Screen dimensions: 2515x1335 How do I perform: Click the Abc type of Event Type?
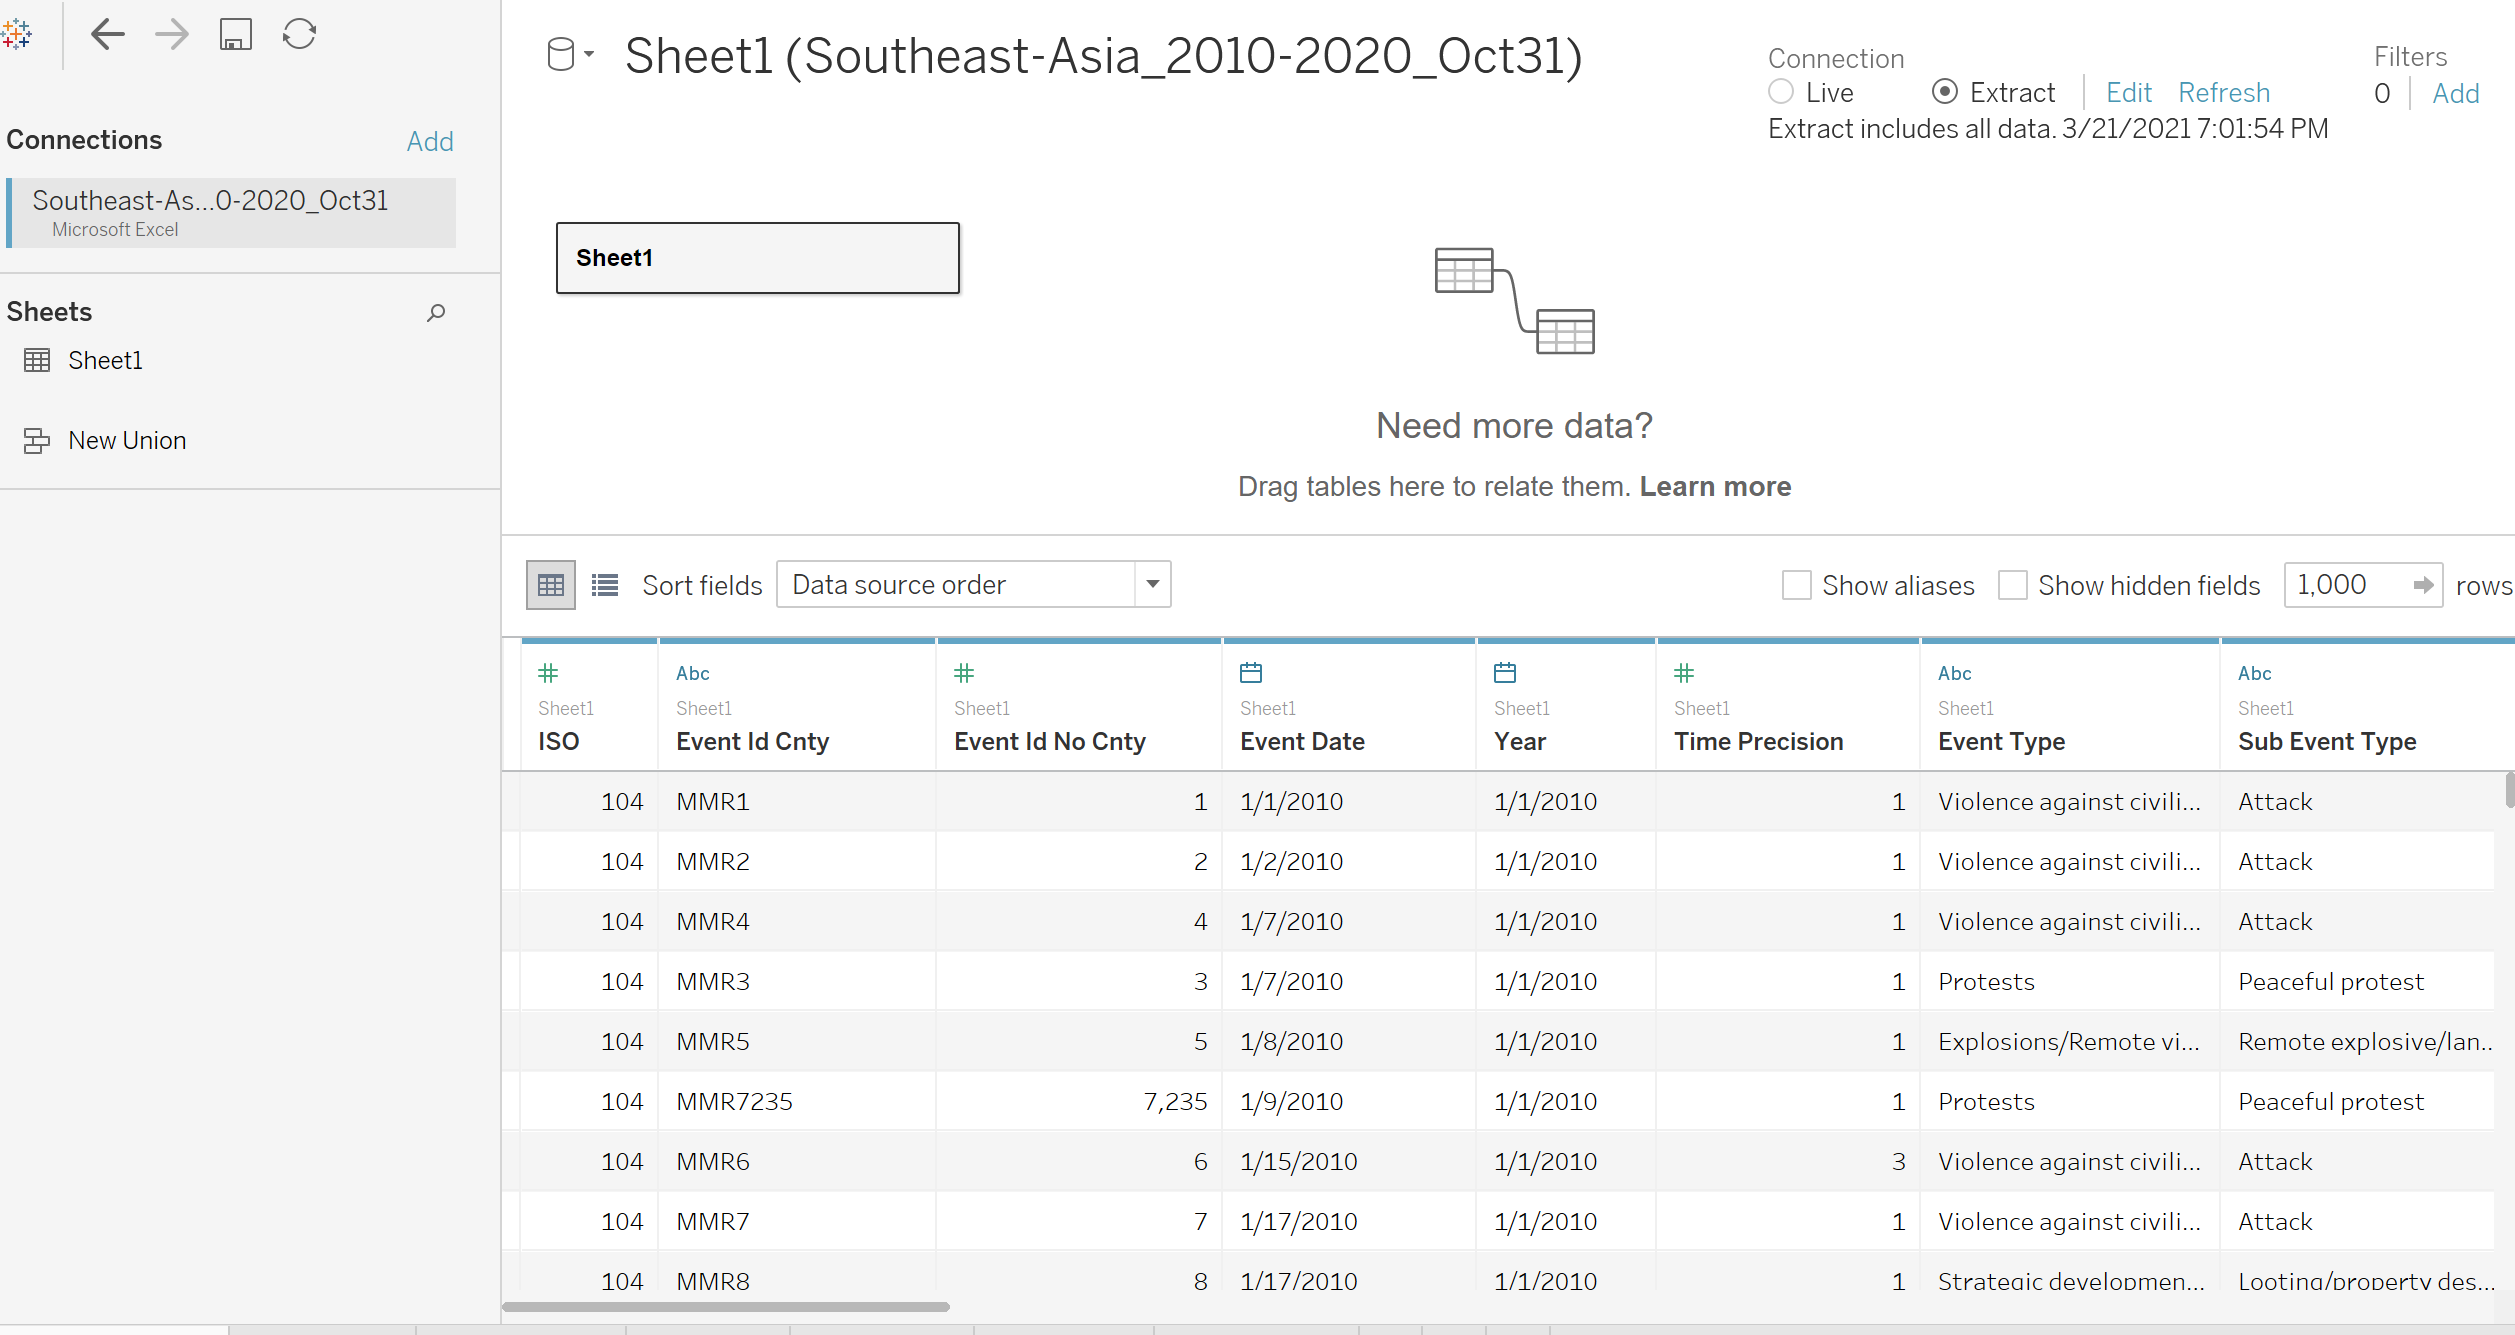click(x=1954, y=673)
